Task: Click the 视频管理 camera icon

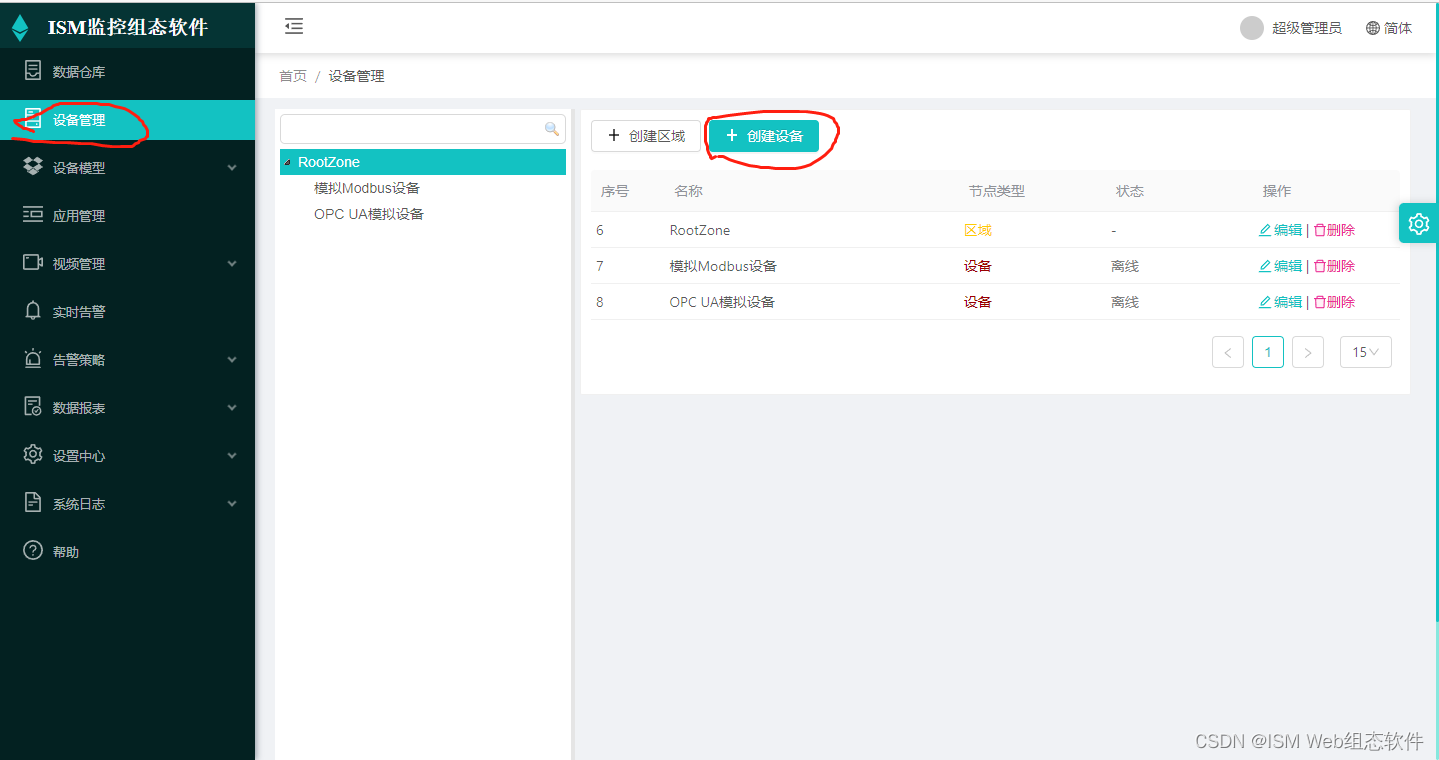Action: point(33,263)
